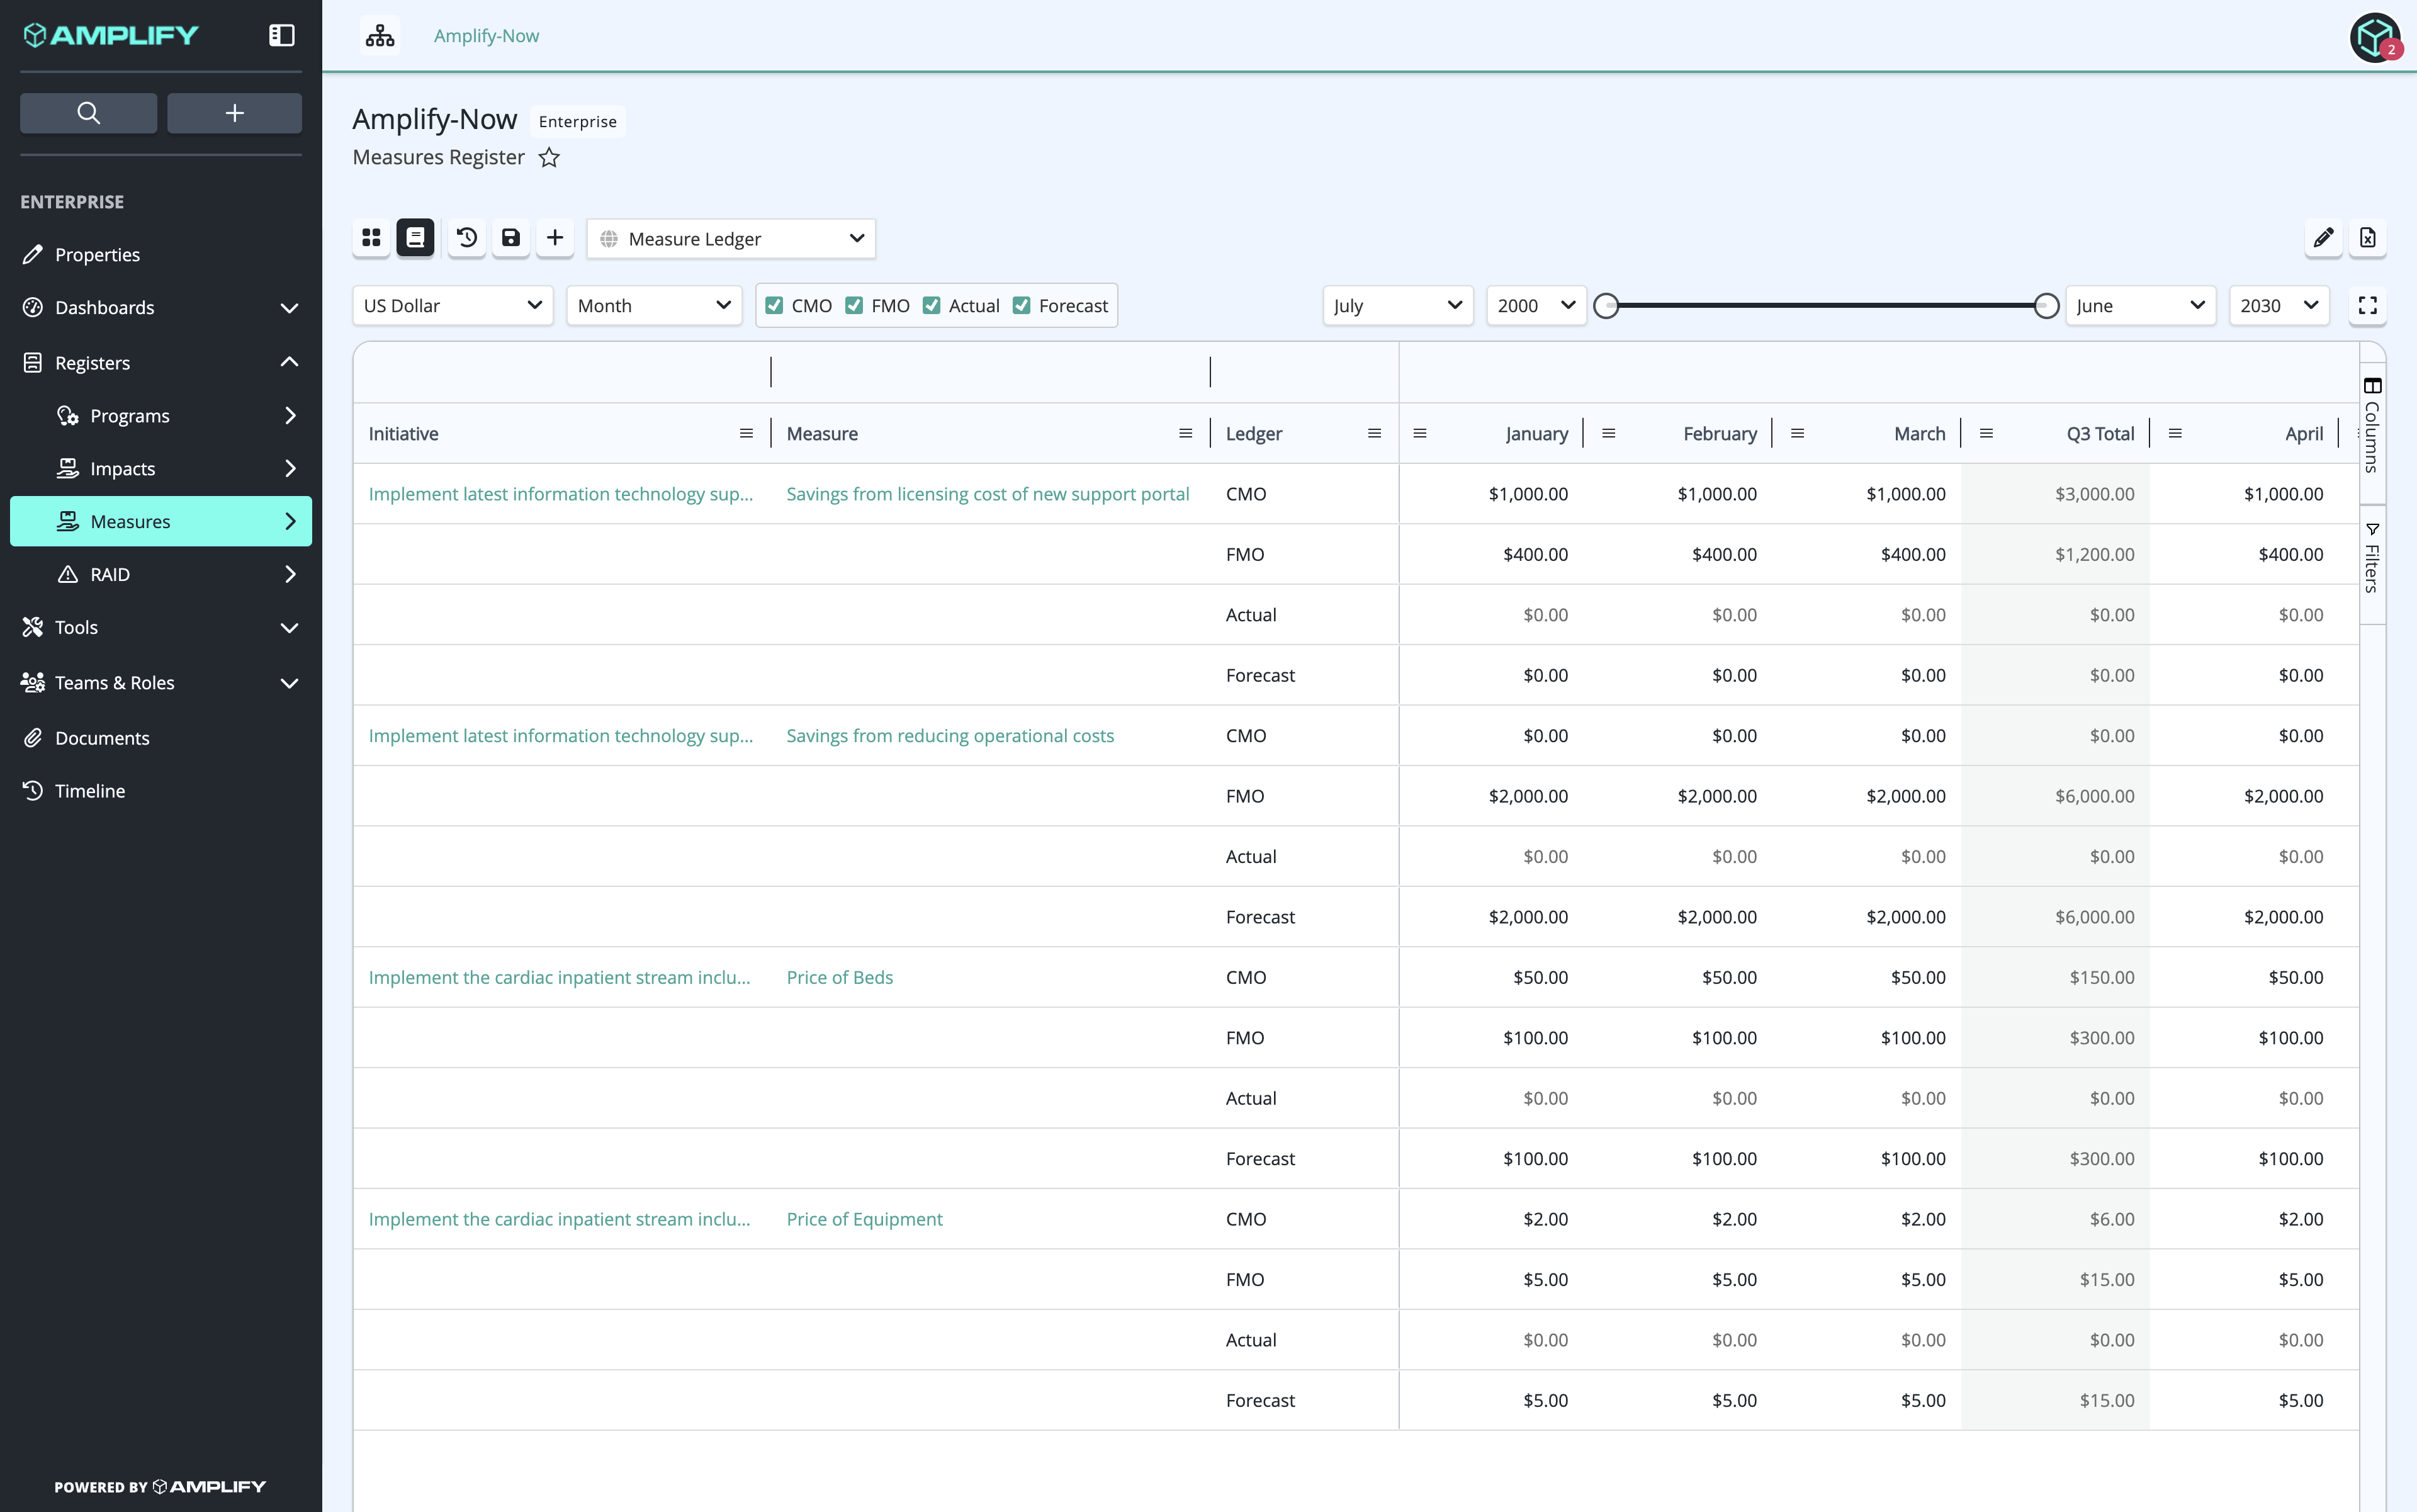Collapse the sidebar panel icon
The image size is (2417, 1512).
[282, 35]
